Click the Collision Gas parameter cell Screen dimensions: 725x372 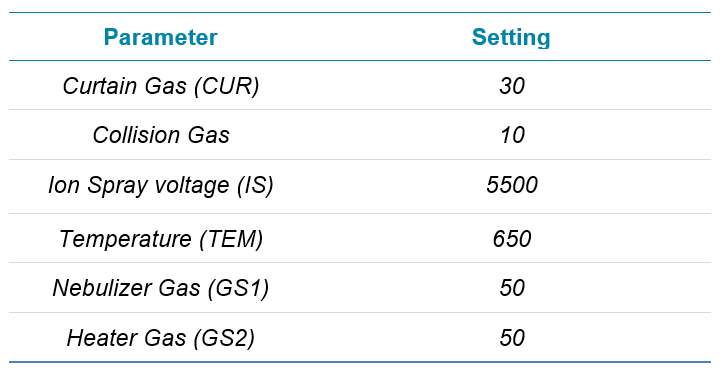click(x=161, y=135)
